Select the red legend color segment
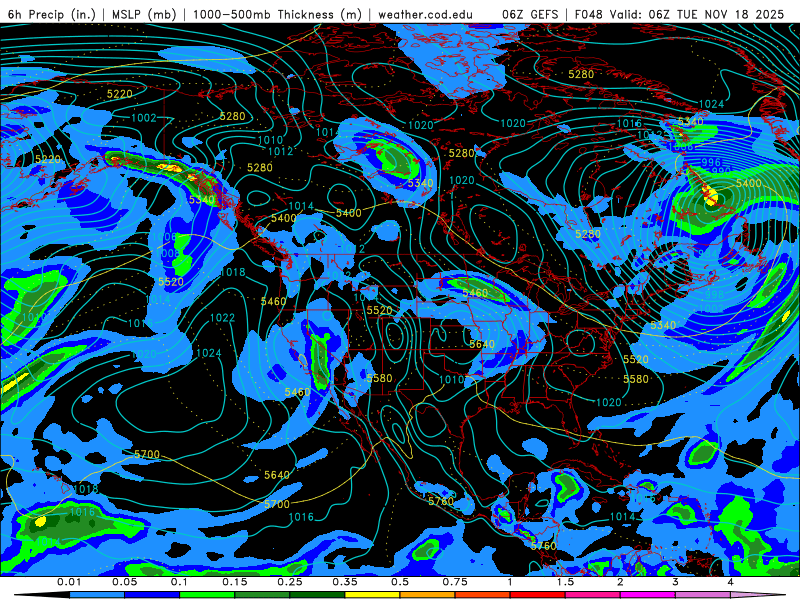The image size is (800, 600). 538,595
